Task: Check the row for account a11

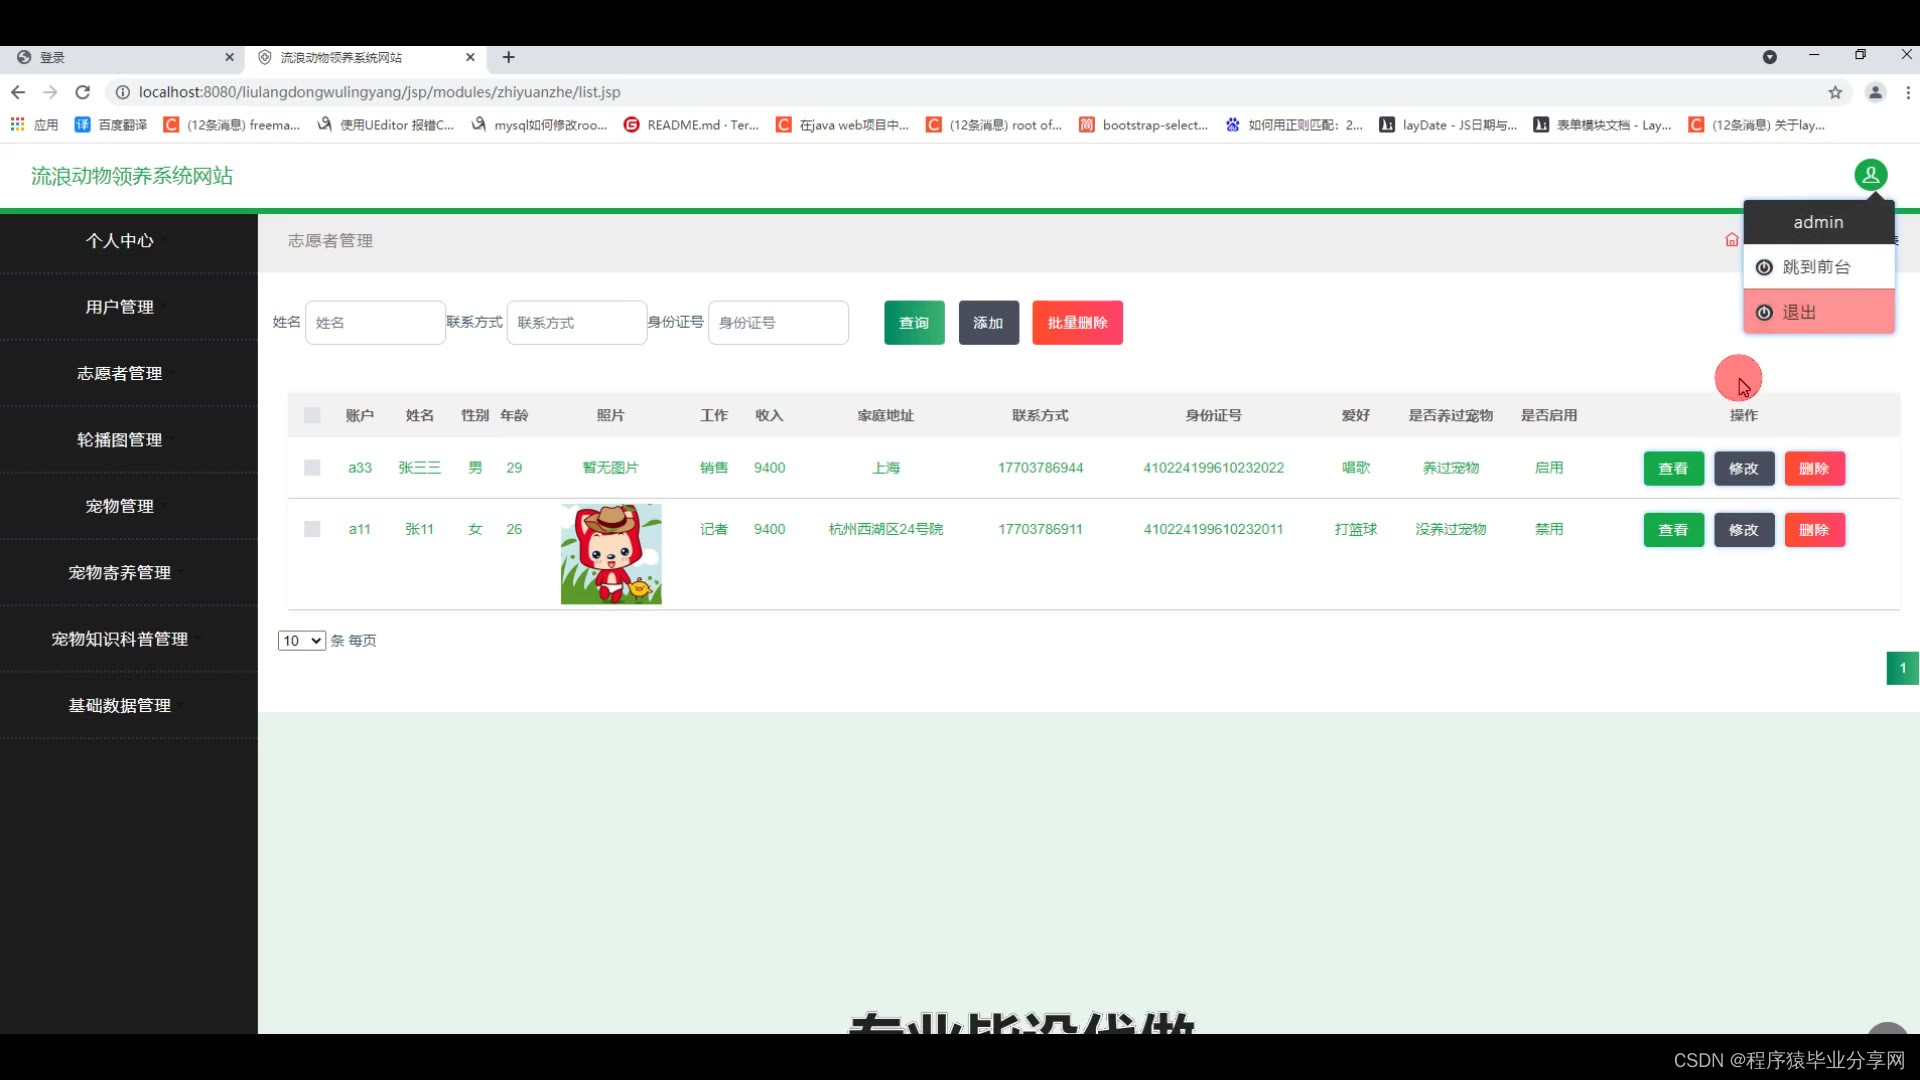Action: coord(312,529)
